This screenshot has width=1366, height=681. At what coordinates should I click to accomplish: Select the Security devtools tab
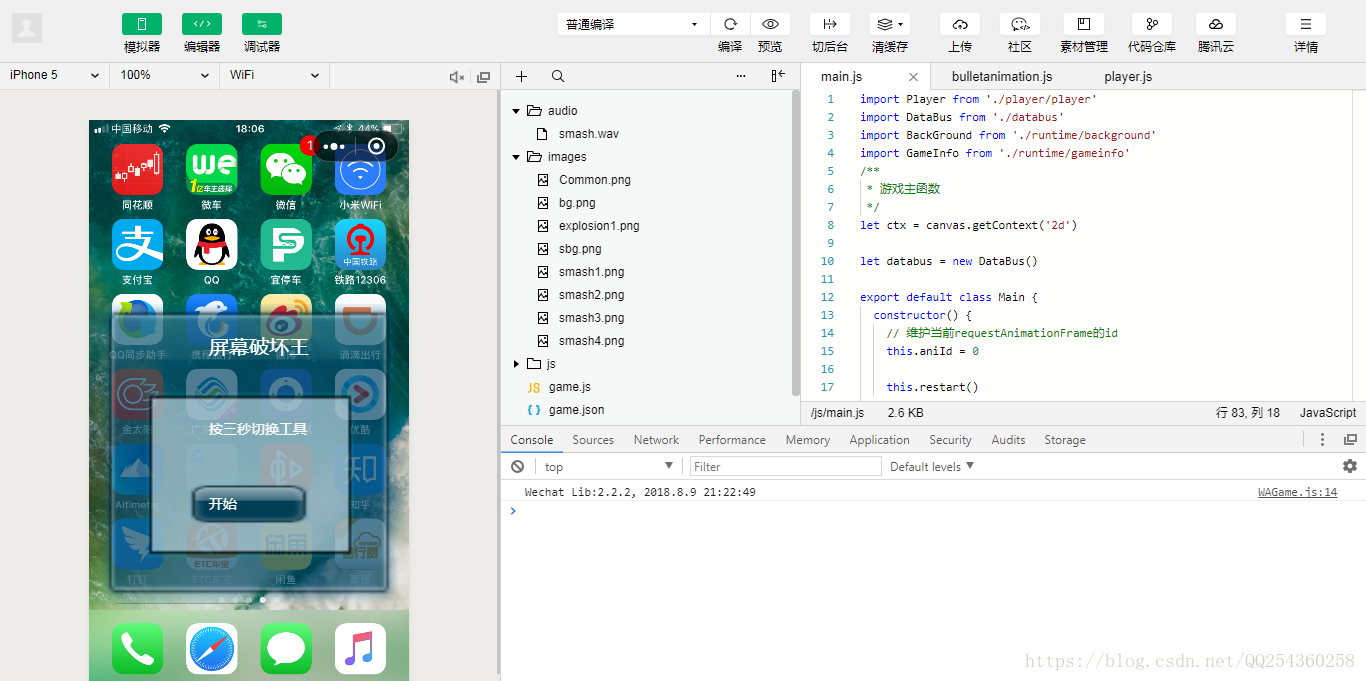coord(950,440)
